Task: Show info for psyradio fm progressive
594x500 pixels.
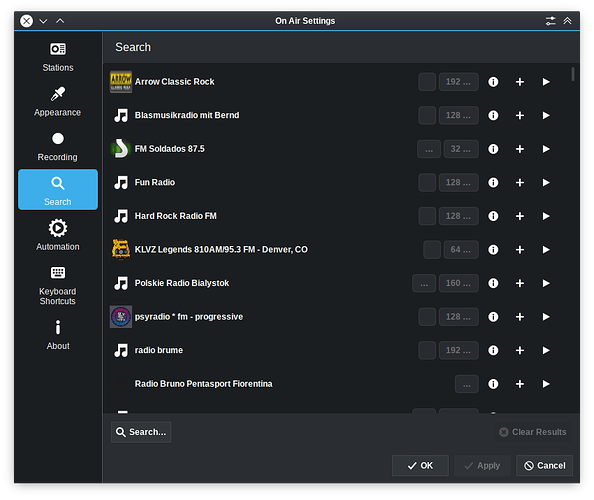Action: point(493,317)
